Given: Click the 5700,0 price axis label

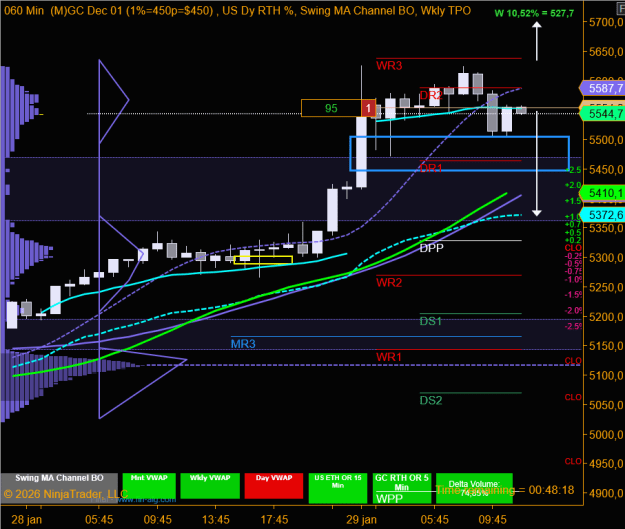Looking at the screenshot, I should 606,22.
